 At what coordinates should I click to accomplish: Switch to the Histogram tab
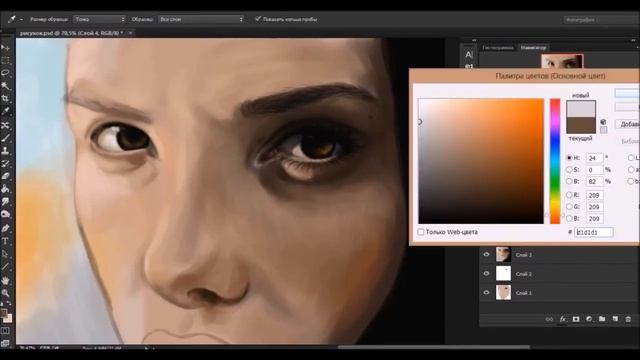pyautogui.click(x=498, y=48)
